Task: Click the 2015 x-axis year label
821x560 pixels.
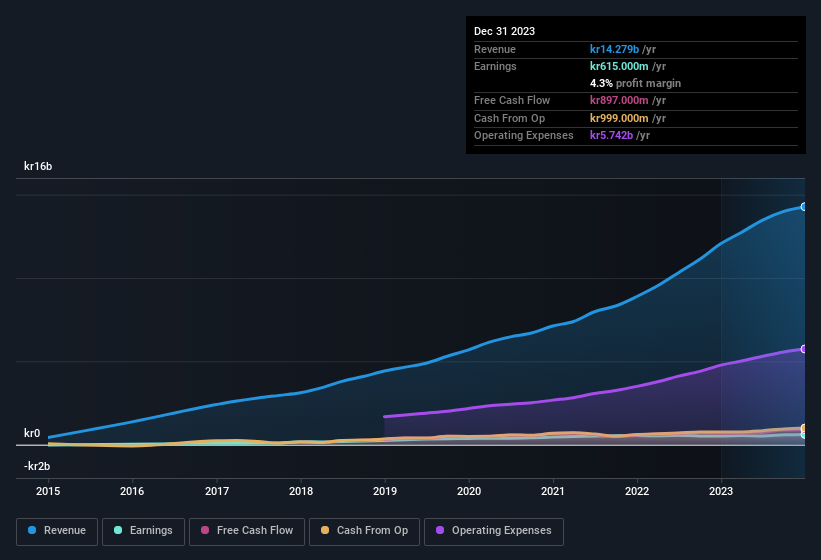Action: tap(49, 491)
